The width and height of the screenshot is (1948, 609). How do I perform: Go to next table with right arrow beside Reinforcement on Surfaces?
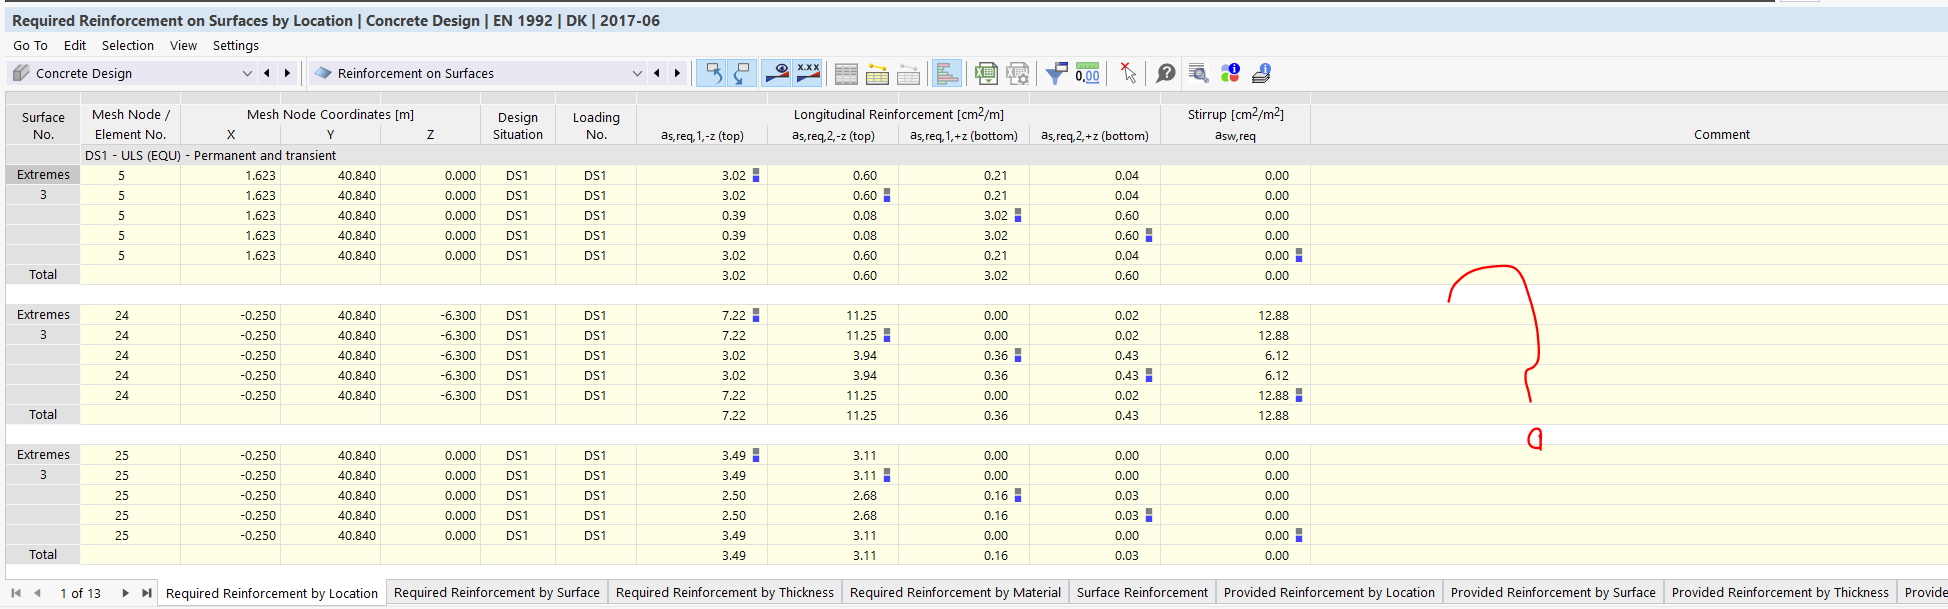point(677,73)
